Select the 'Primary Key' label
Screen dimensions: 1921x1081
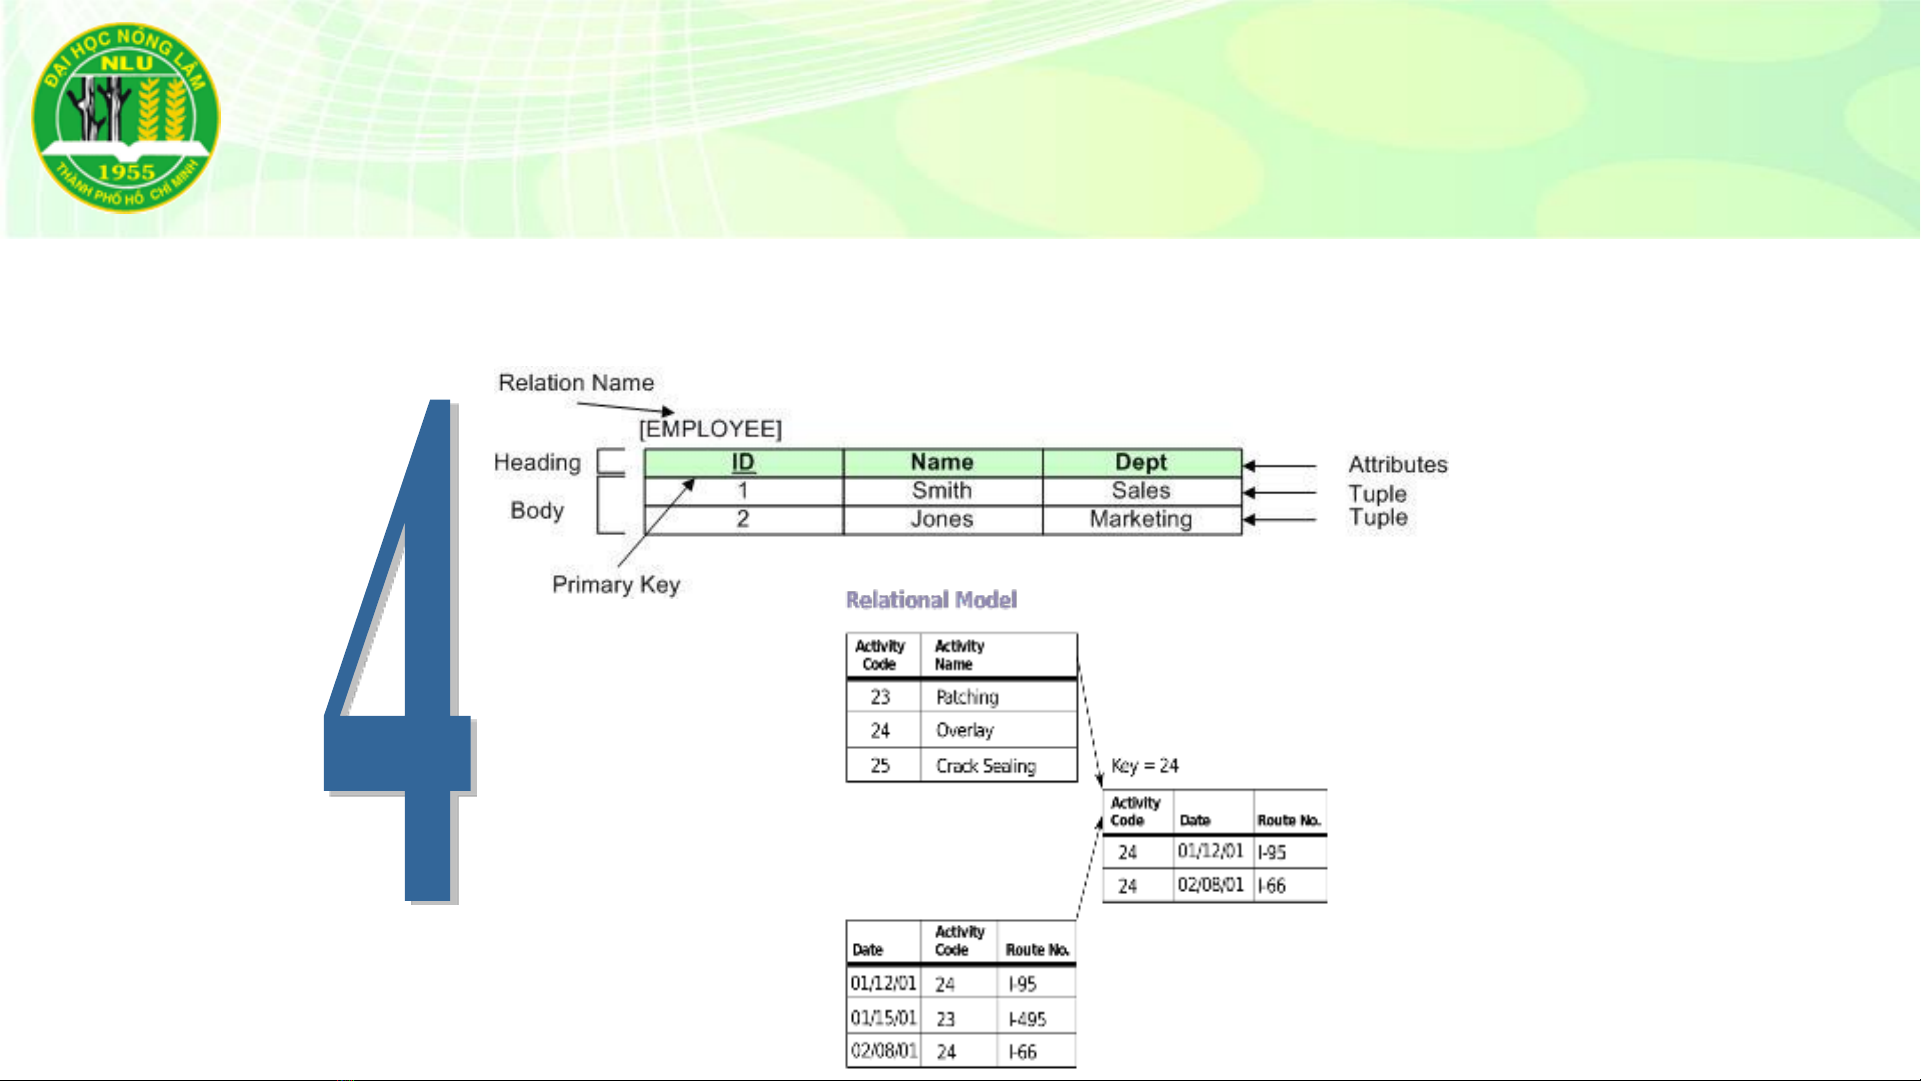click(616, 585)
